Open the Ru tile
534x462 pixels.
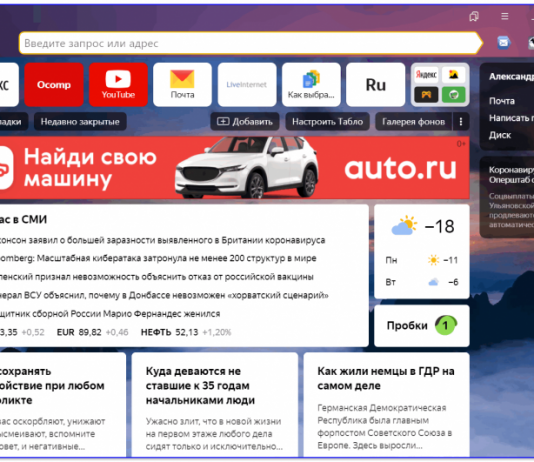pos(376,84)
